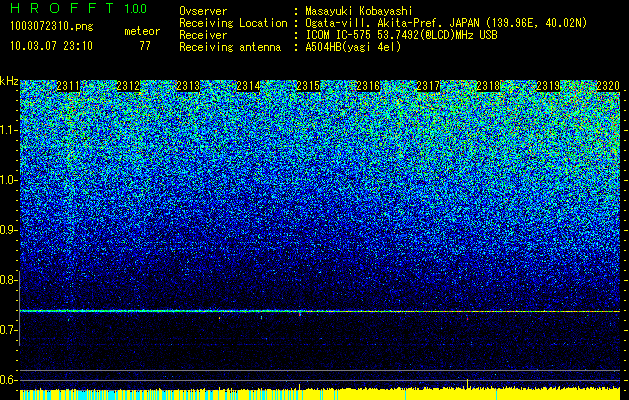
Task: Click the 1.0 kHz axis label
Action: (7, 180)
